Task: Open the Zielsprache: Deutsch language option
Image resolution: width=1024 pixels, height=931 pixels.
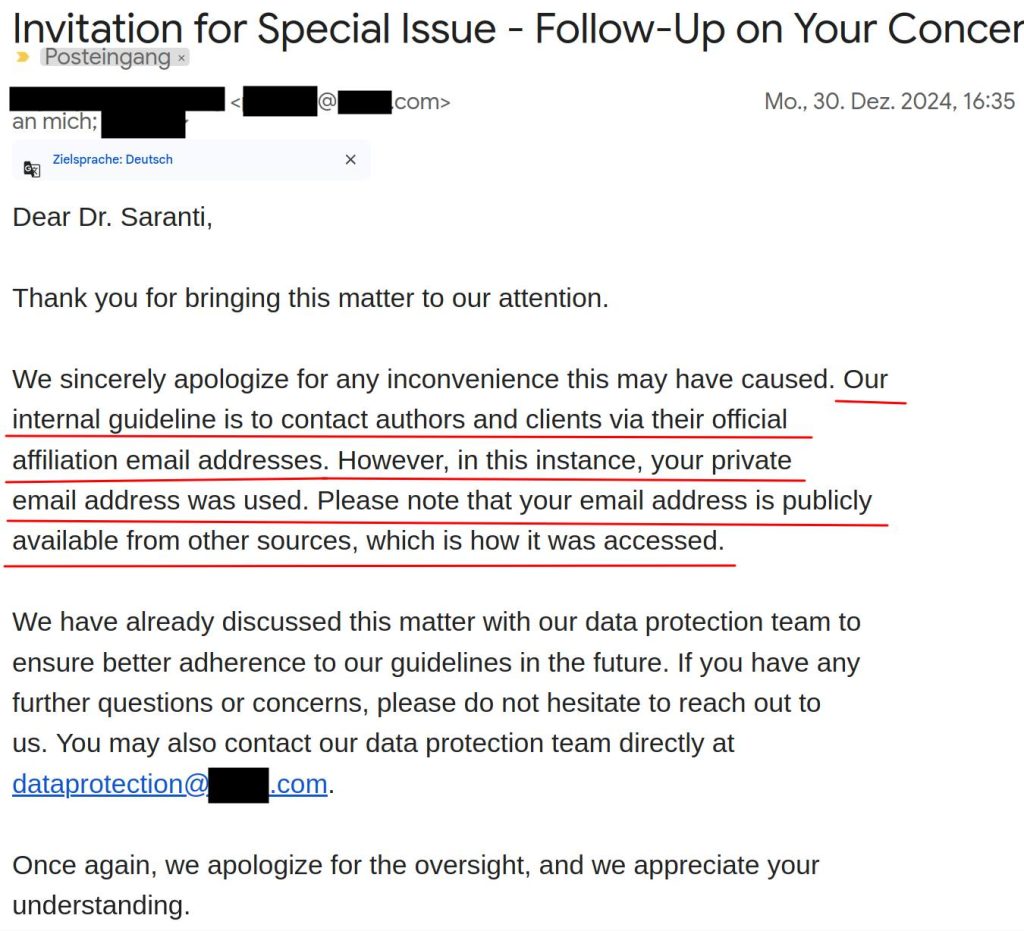Action: 112,159
